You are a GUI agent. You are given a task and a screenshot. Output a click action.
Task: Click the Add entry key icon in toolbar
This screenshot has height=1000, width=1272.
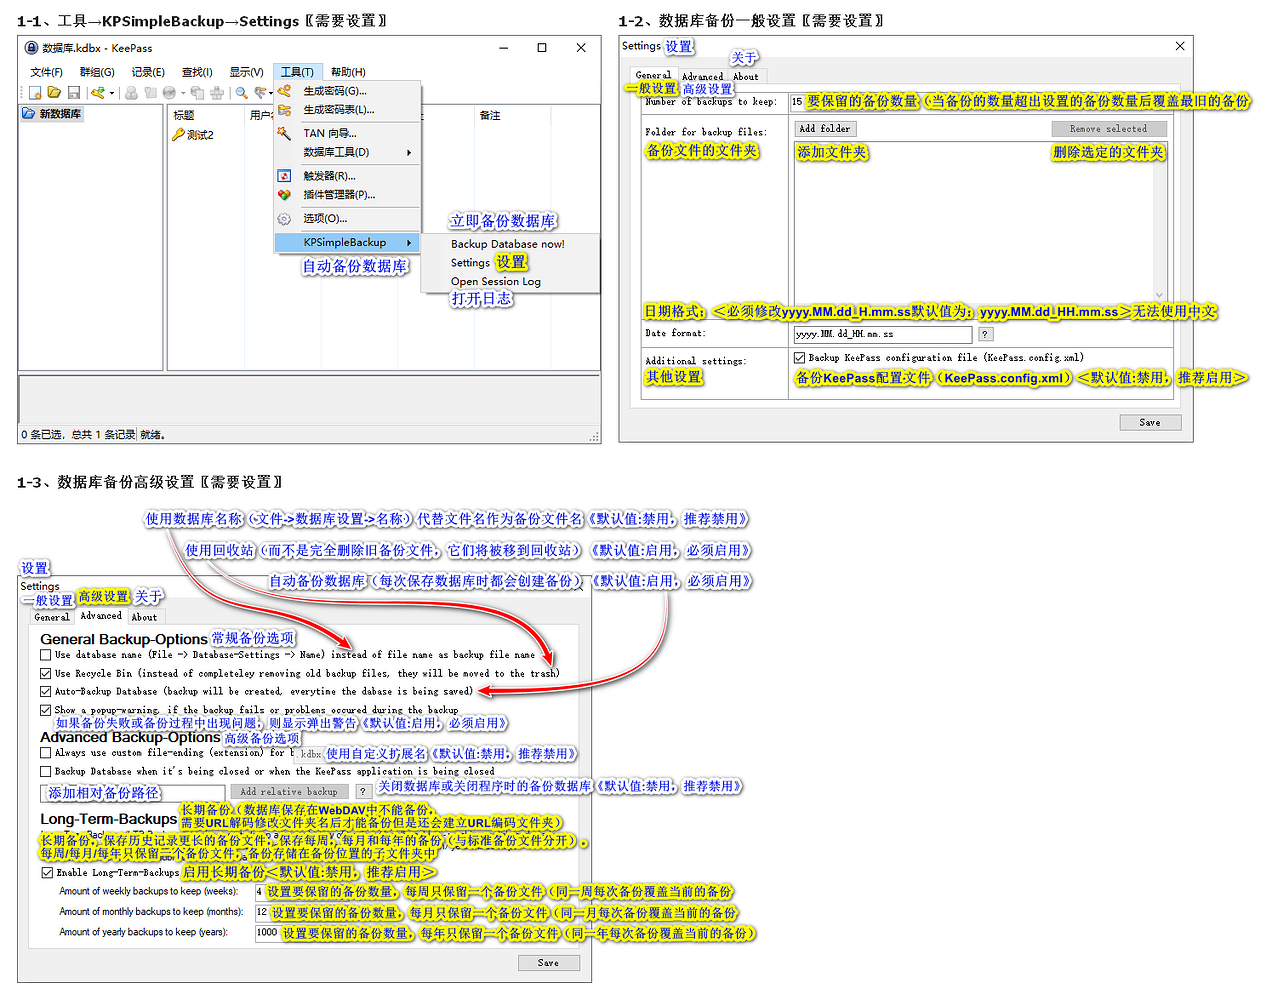point(97,93)
